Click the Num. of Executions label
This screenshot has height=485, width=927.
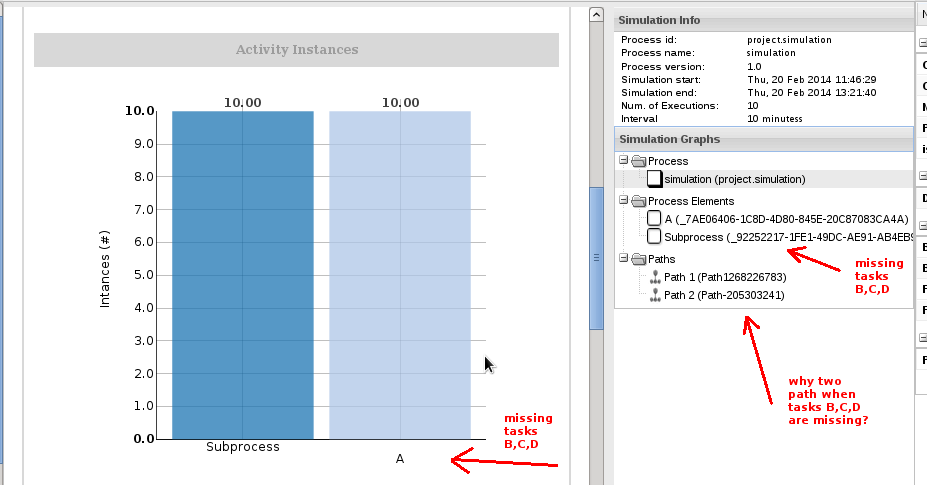pos(670,106)
